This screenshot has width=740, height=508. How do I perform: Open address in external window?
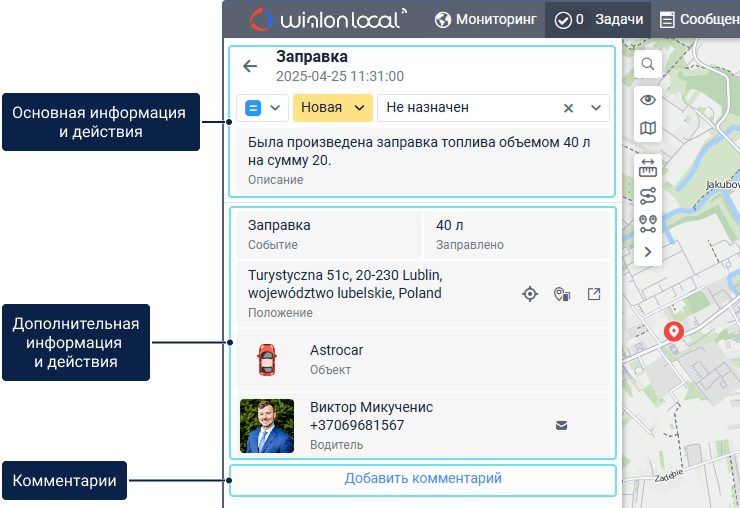click(594, 294)
